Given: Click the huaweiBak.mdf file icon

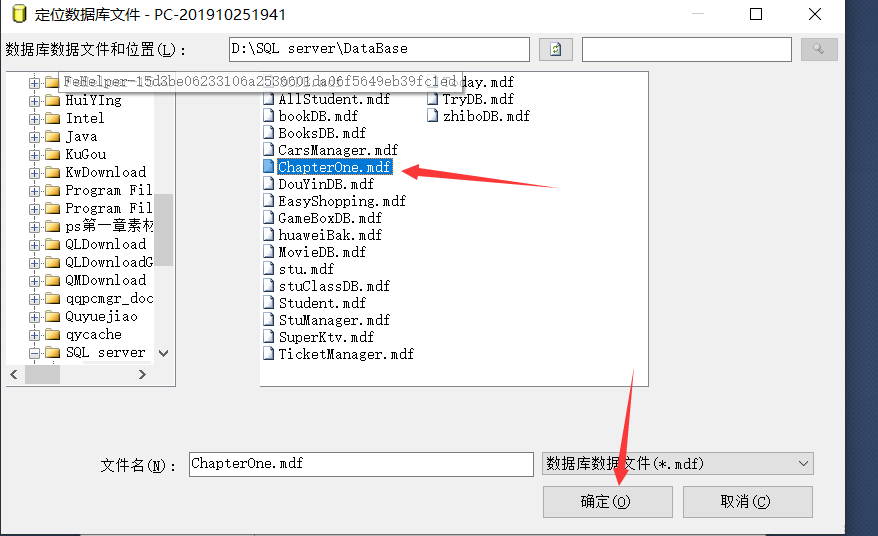Looking at the screenshot, I should (269, 235).
